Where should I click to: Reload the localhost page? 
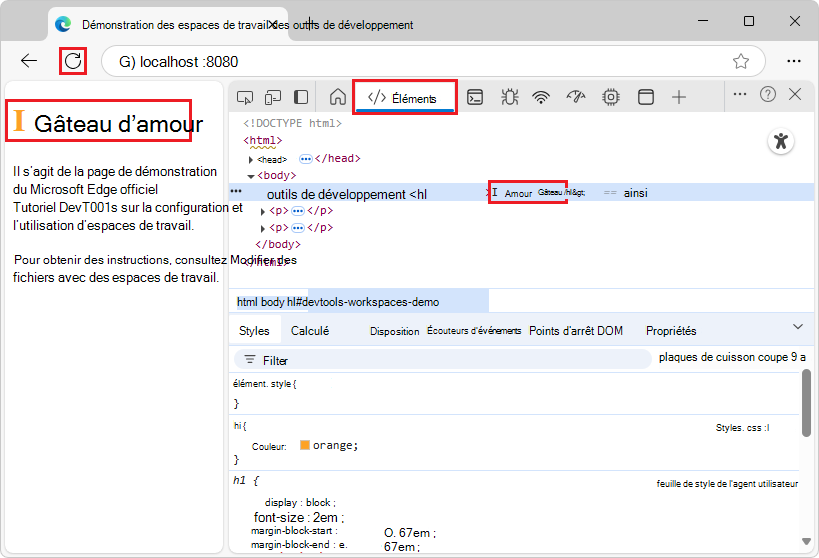pyautogui.click(x=73, y=61)
